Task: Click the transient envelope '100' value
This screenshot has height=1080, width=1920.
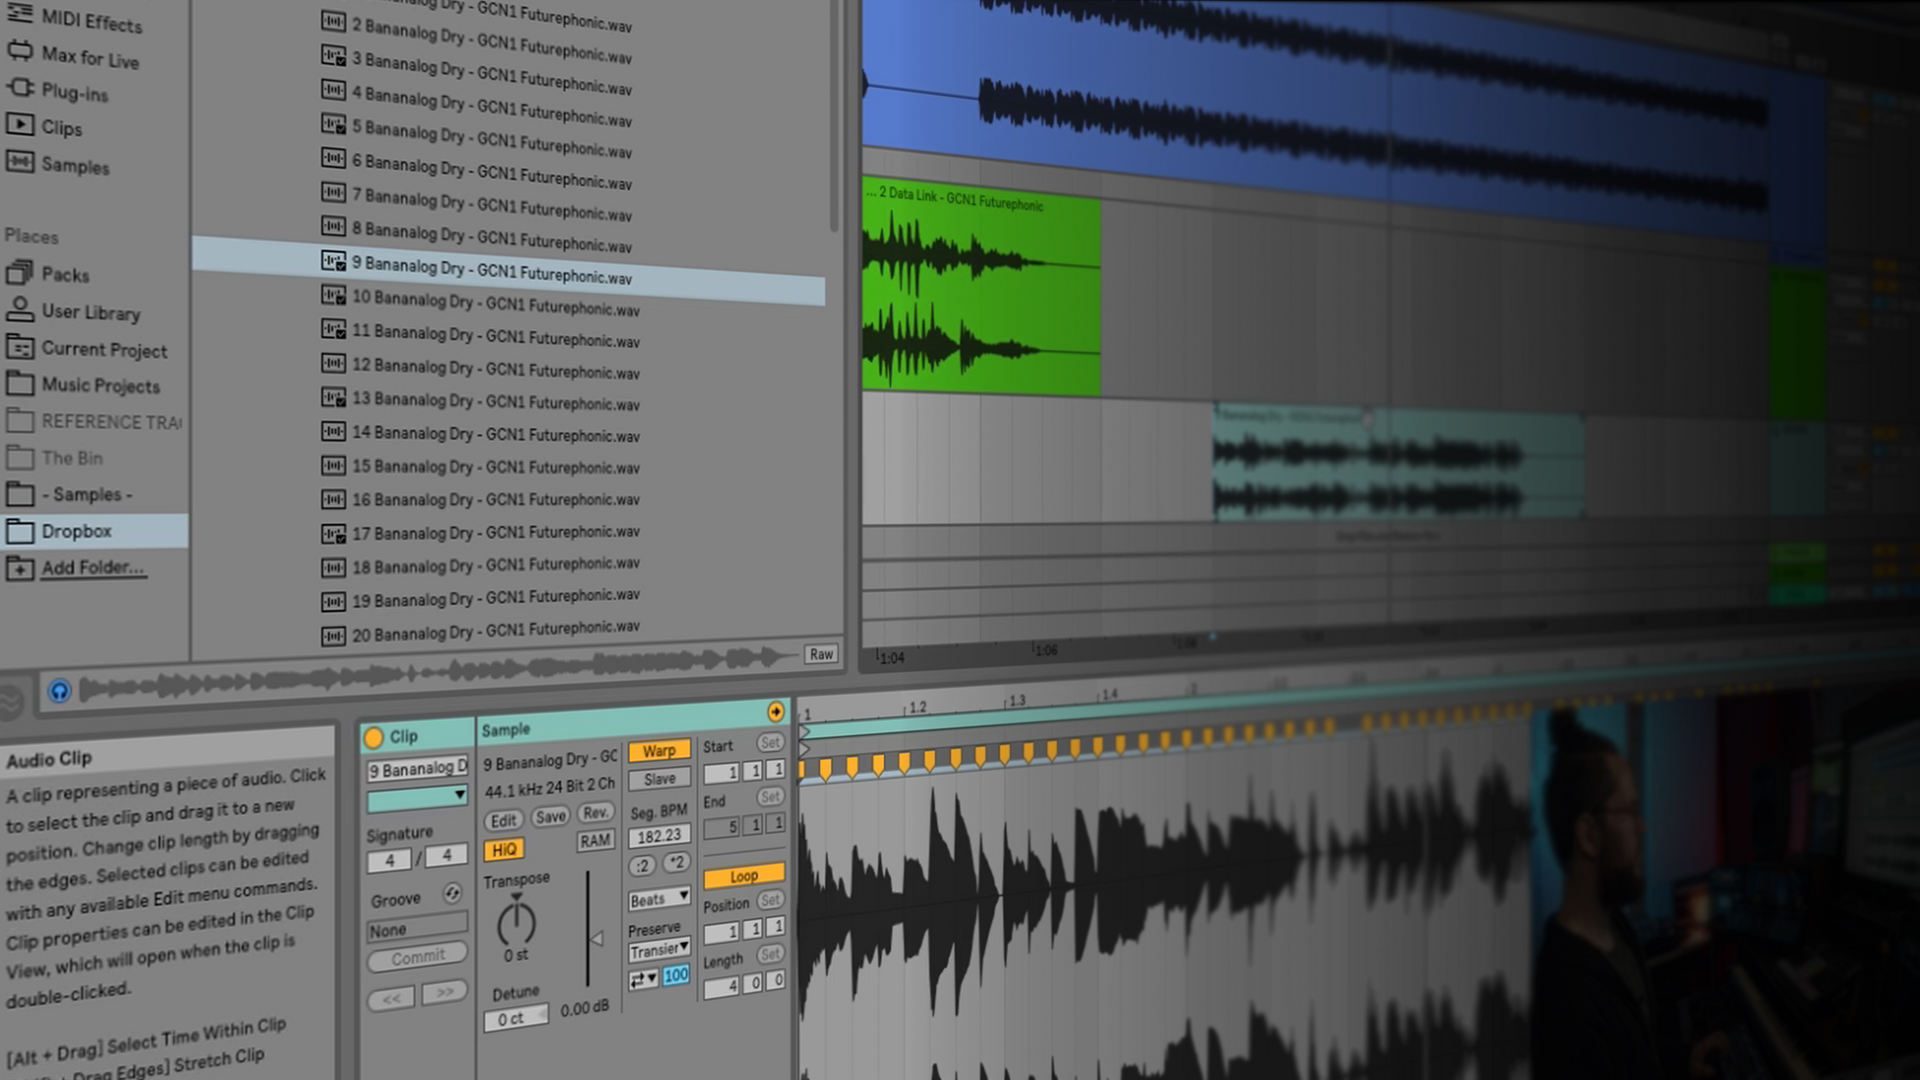Action: tap(676, 975)
